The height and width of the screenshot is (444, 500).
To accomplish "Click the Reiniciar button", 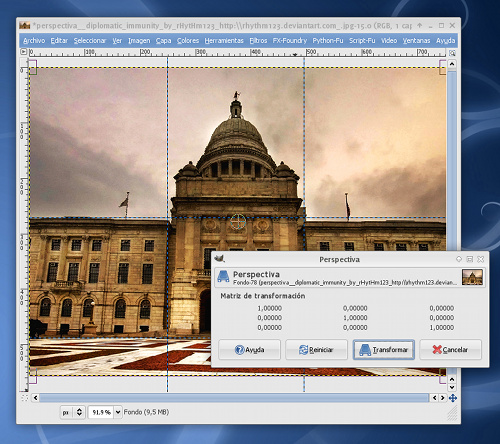I will point(316,350).
